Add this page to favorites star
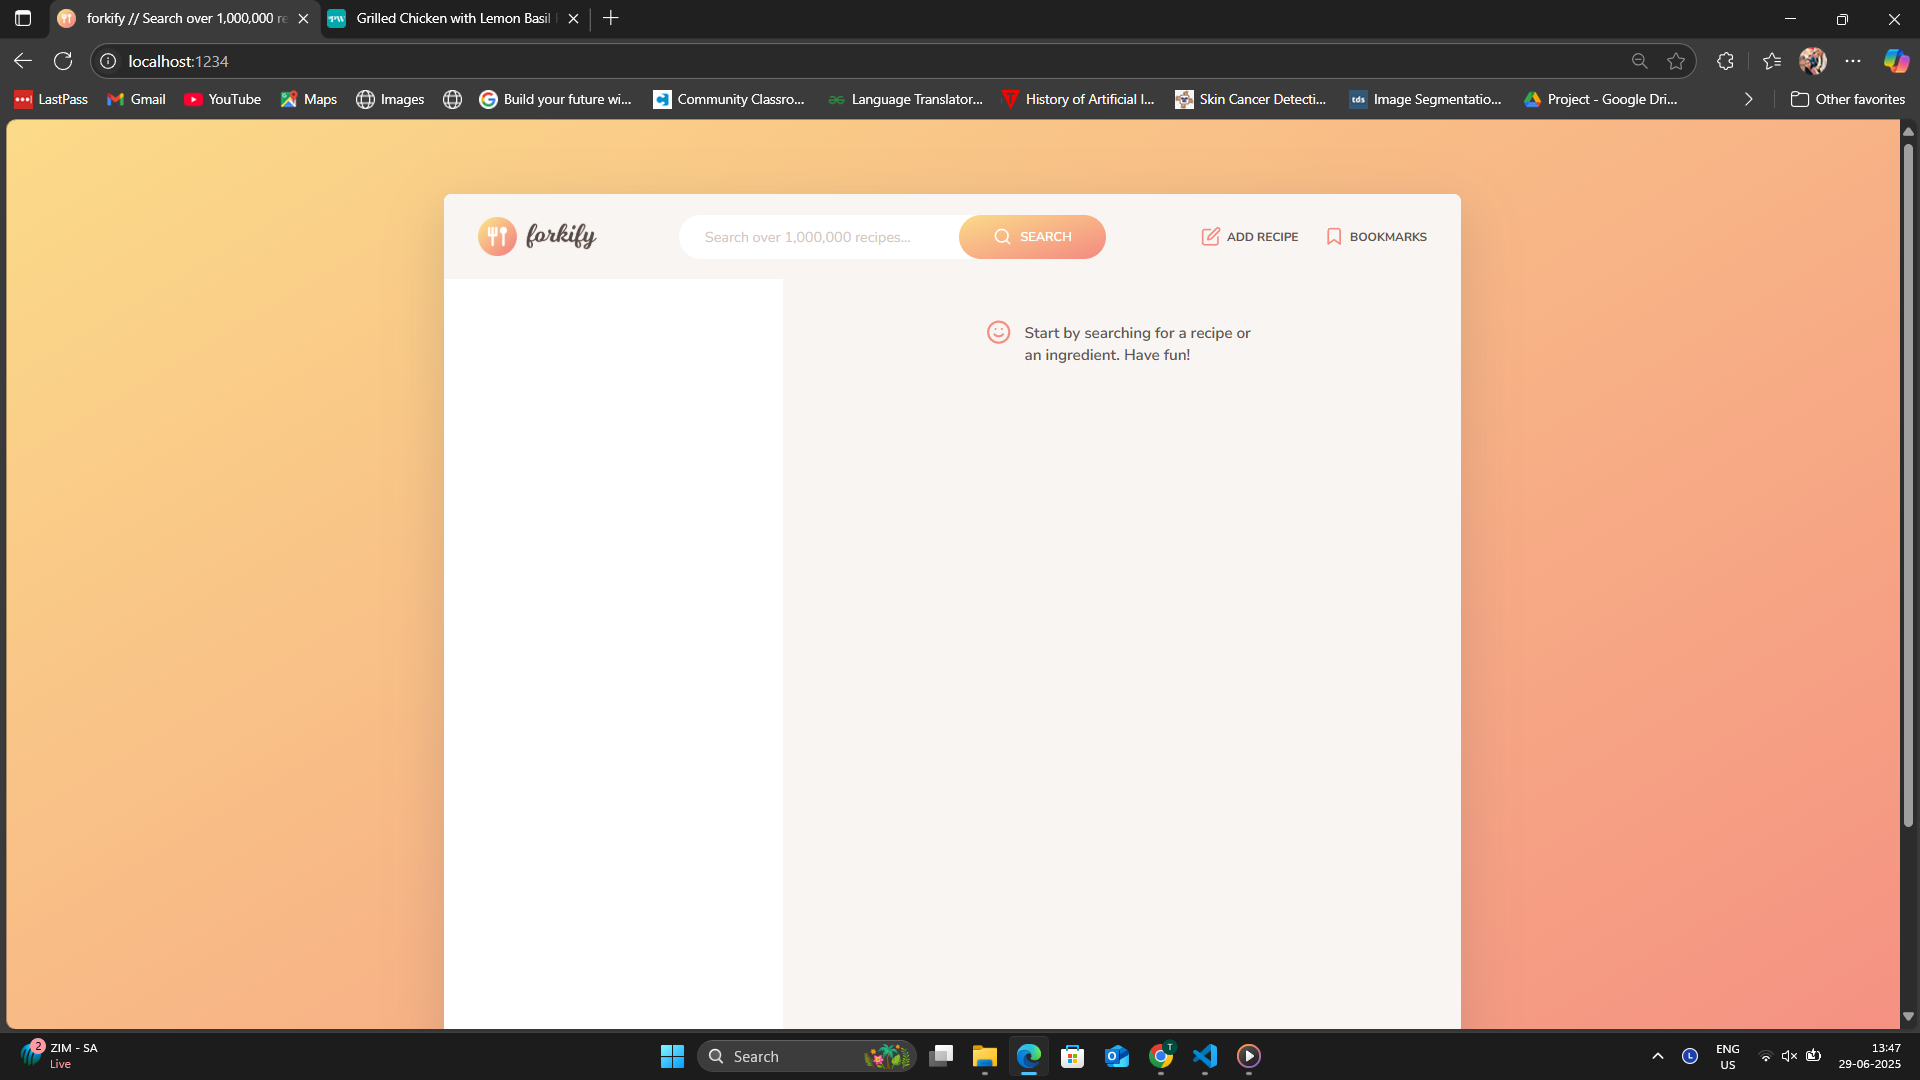The width and height of the screenshot is (1920, 1080). pos(1676,61)
